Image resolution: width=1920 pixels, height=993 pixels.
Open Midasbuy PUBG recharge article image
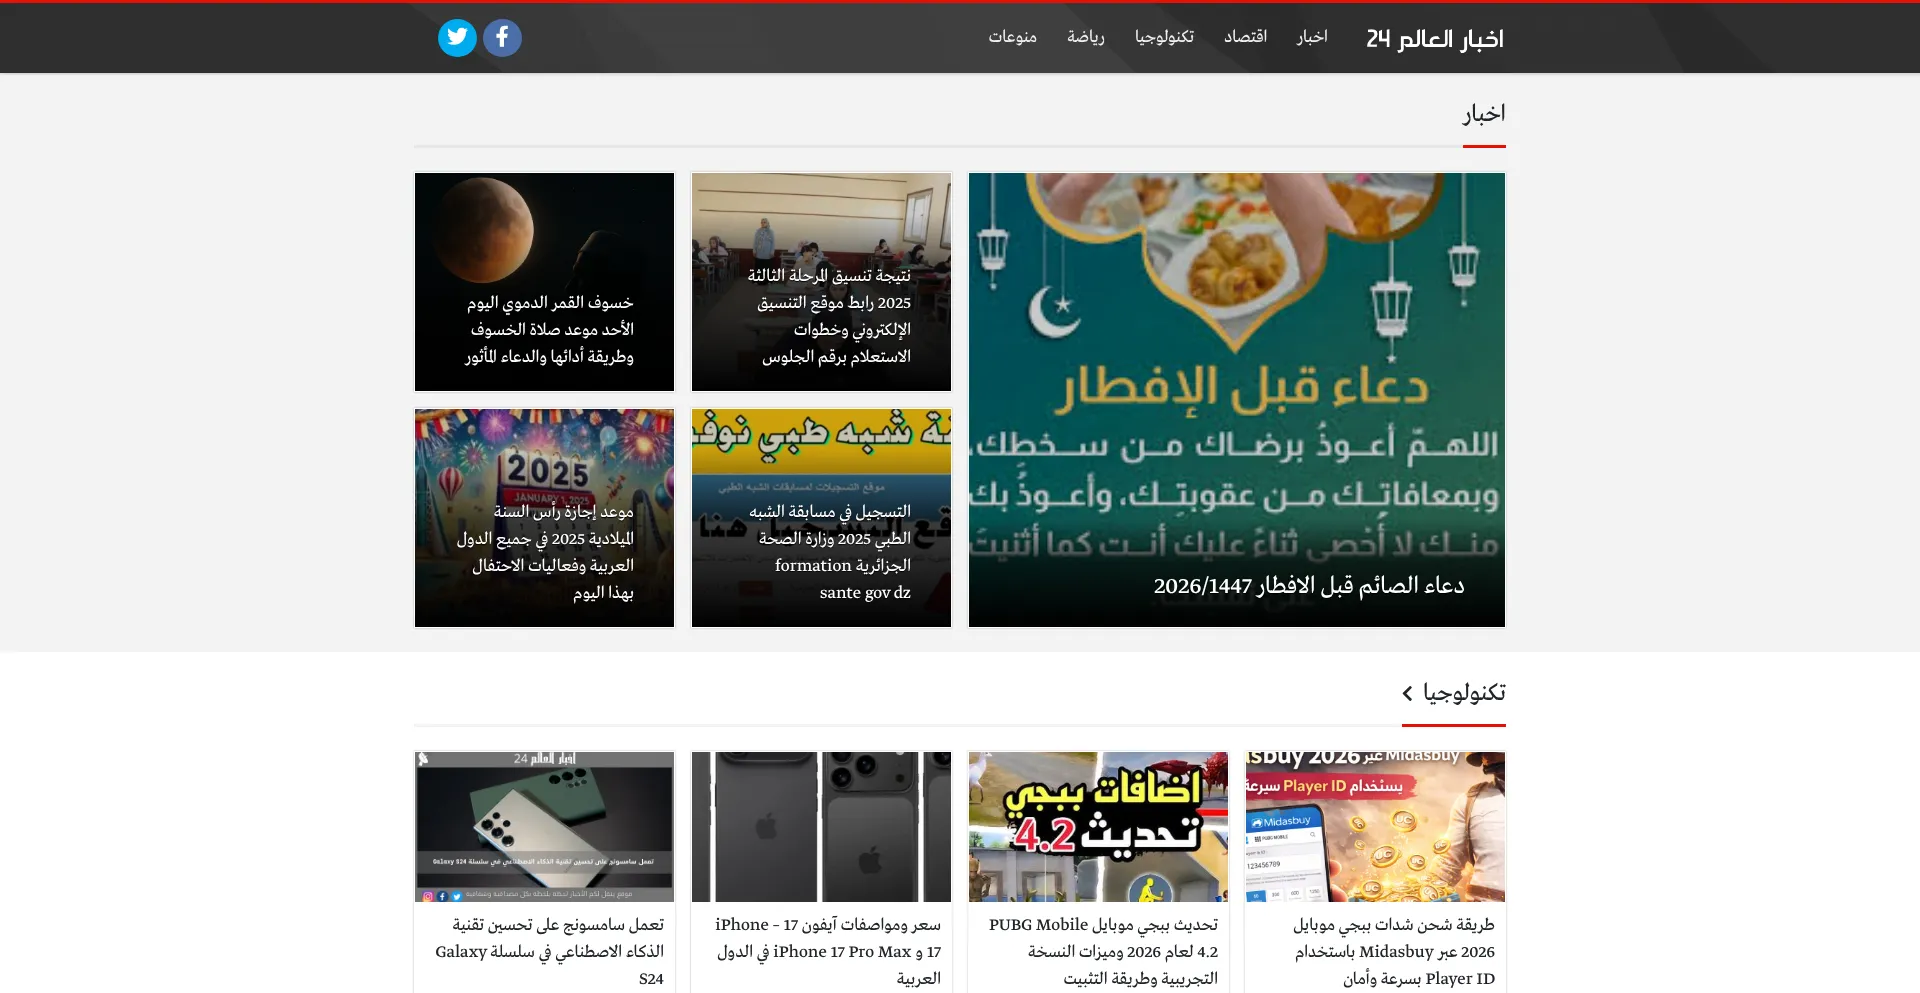1375,827
